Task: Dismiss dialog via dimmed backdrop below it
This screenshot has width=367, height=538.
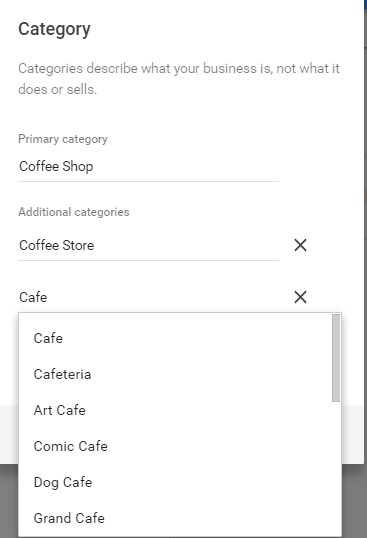Action: [x=353, y=501]
